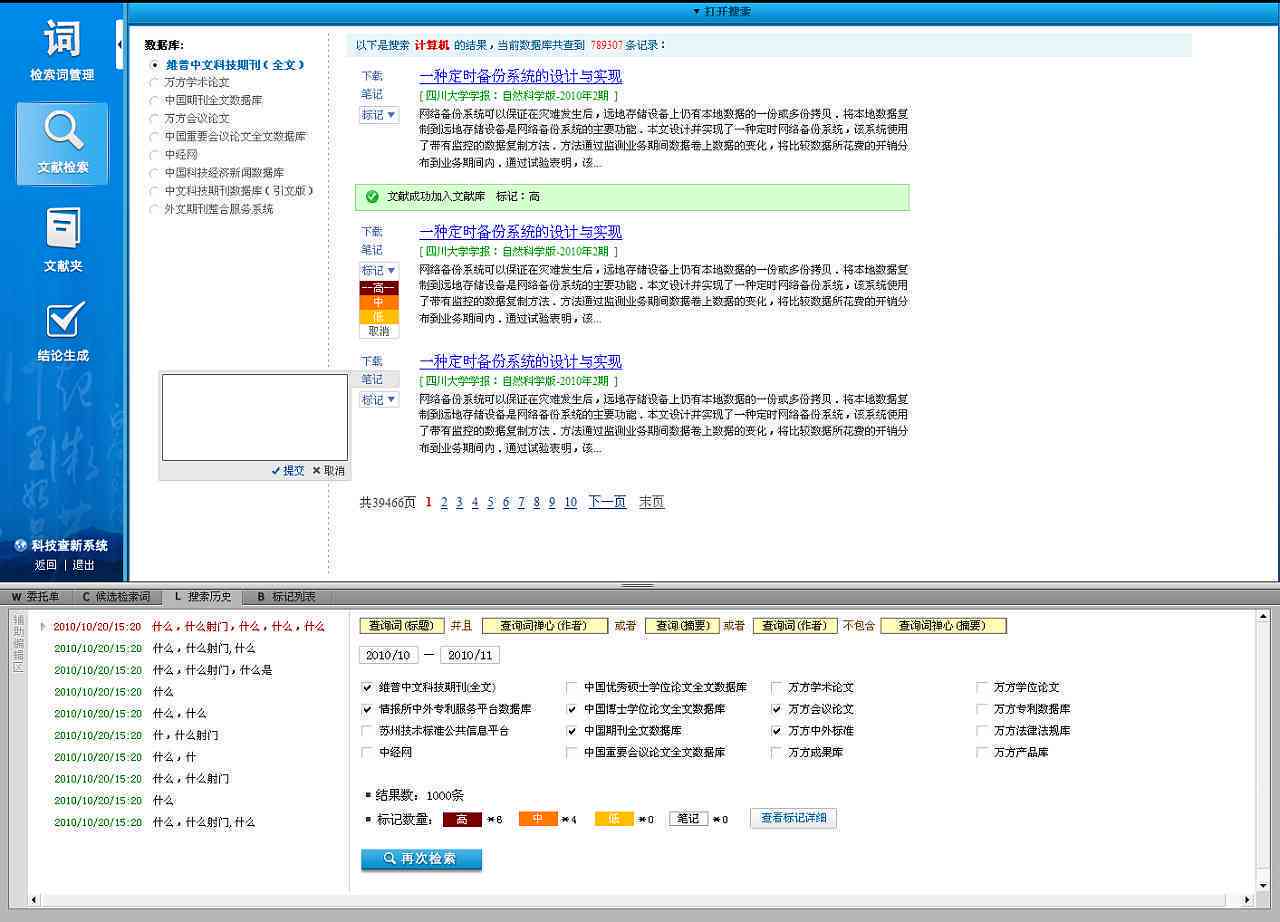1280x922 pixels.
Task: Click the 科技查新系统 globe icon
Action: click(x=20, y=546)
